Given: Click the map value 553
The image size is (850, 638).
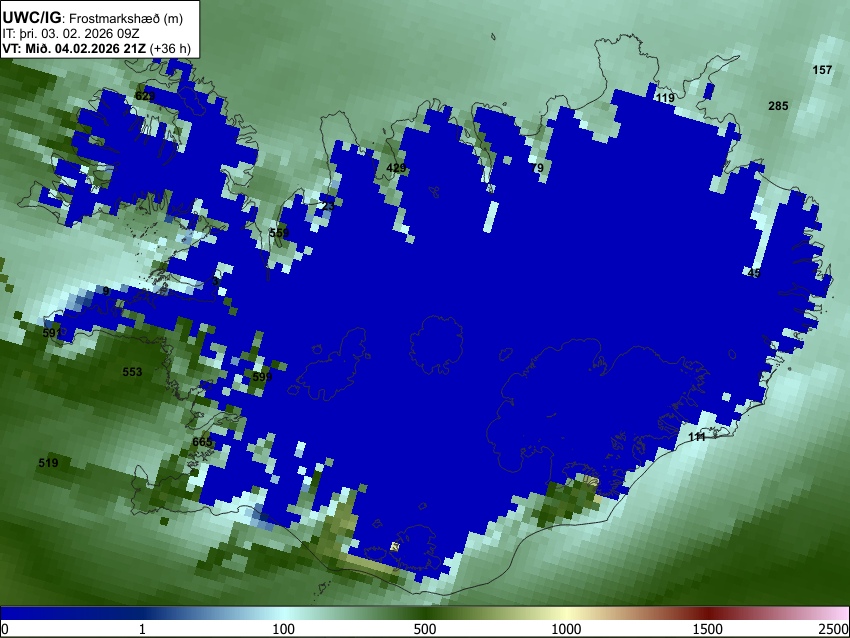Looking at the screenshot, I should point(132,371).
